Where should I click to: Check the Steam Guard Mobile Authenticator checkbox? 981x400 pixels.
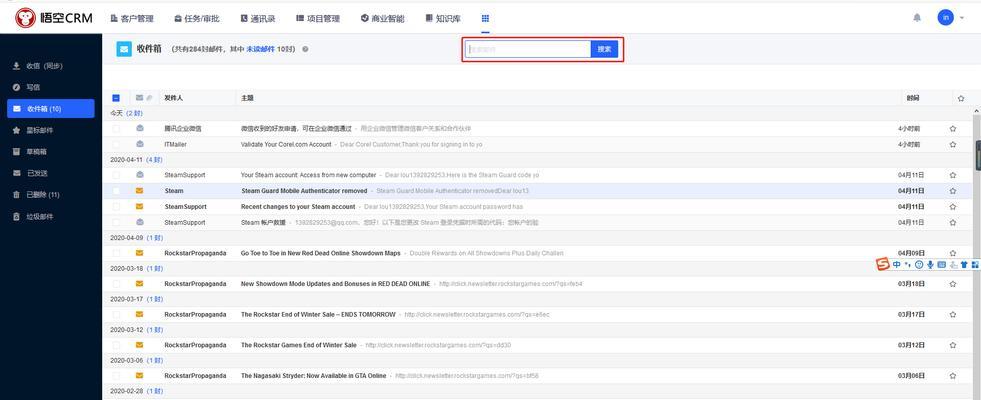click(x=116, y=190)
